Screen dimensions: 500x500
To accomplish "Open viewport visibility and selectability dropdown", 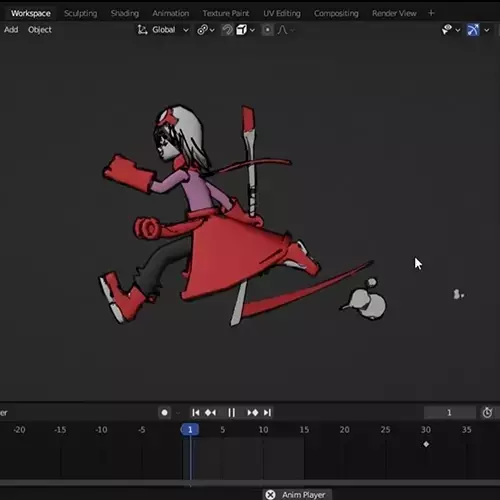I will (x=451, y=30).
